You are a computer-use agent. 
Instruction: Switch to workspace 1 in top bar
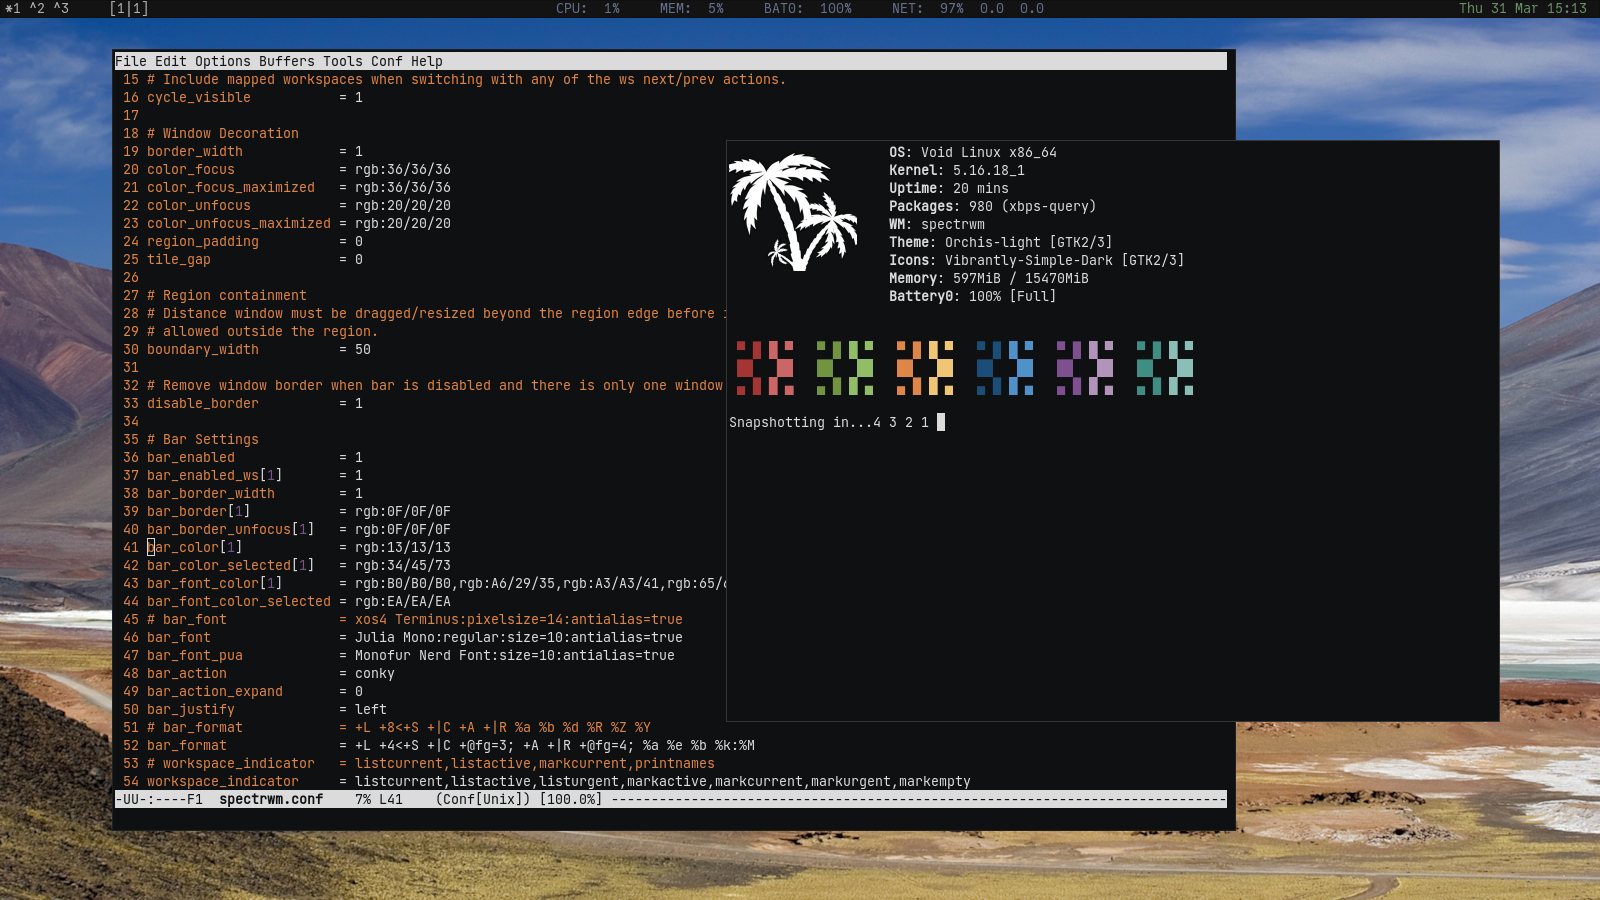pyautogui.click(x=13, y=8)
